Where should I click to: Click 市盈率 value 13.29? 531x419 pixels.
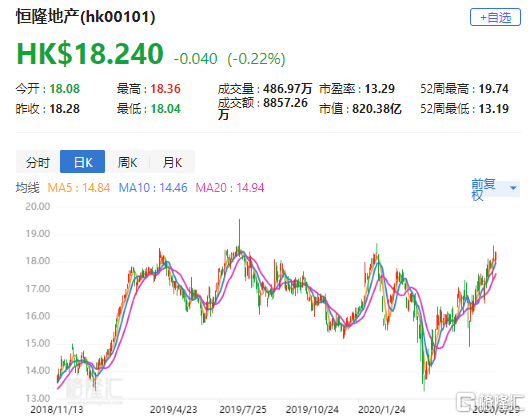(x=380, y=89)
